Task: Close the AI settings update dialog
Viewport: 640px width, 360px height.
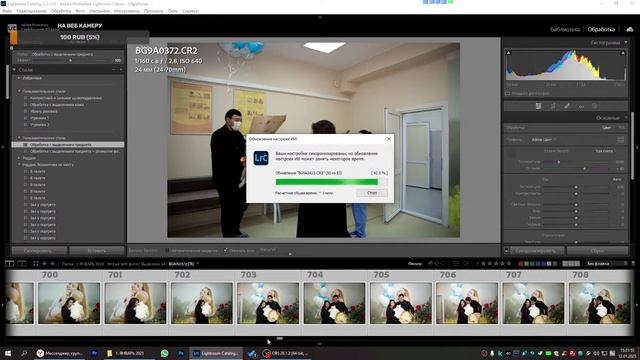Action: pyautogui.click(x=389, y=139)
